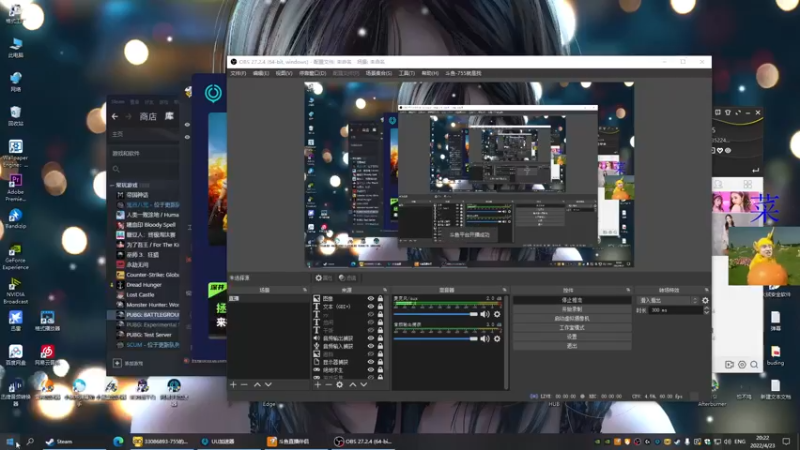Image resolution: width=800 pixels, height=450 pixels.
Task: Toggle visibility of audio output capture source
Action: point(371,338)
